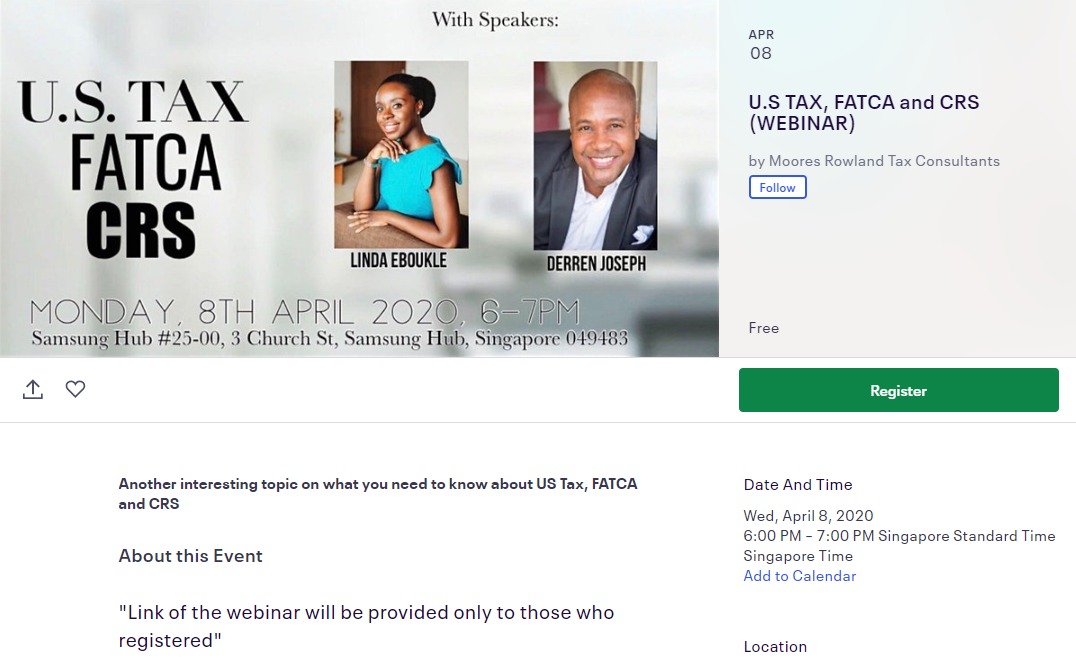1076x658 pixels.
Task: Open the Moores Rowland Tax Consultants organizer link
Action: pos(884,161)
